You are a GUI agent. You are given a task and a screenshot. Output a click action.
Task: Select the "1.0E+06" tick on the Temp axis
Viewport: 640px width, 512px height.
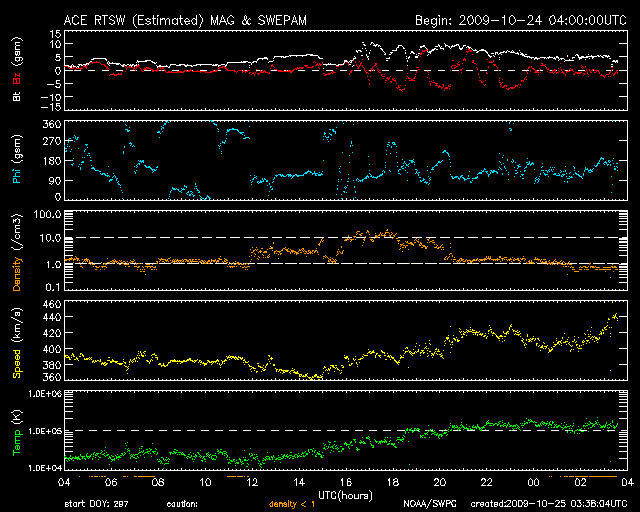[45, 394]
